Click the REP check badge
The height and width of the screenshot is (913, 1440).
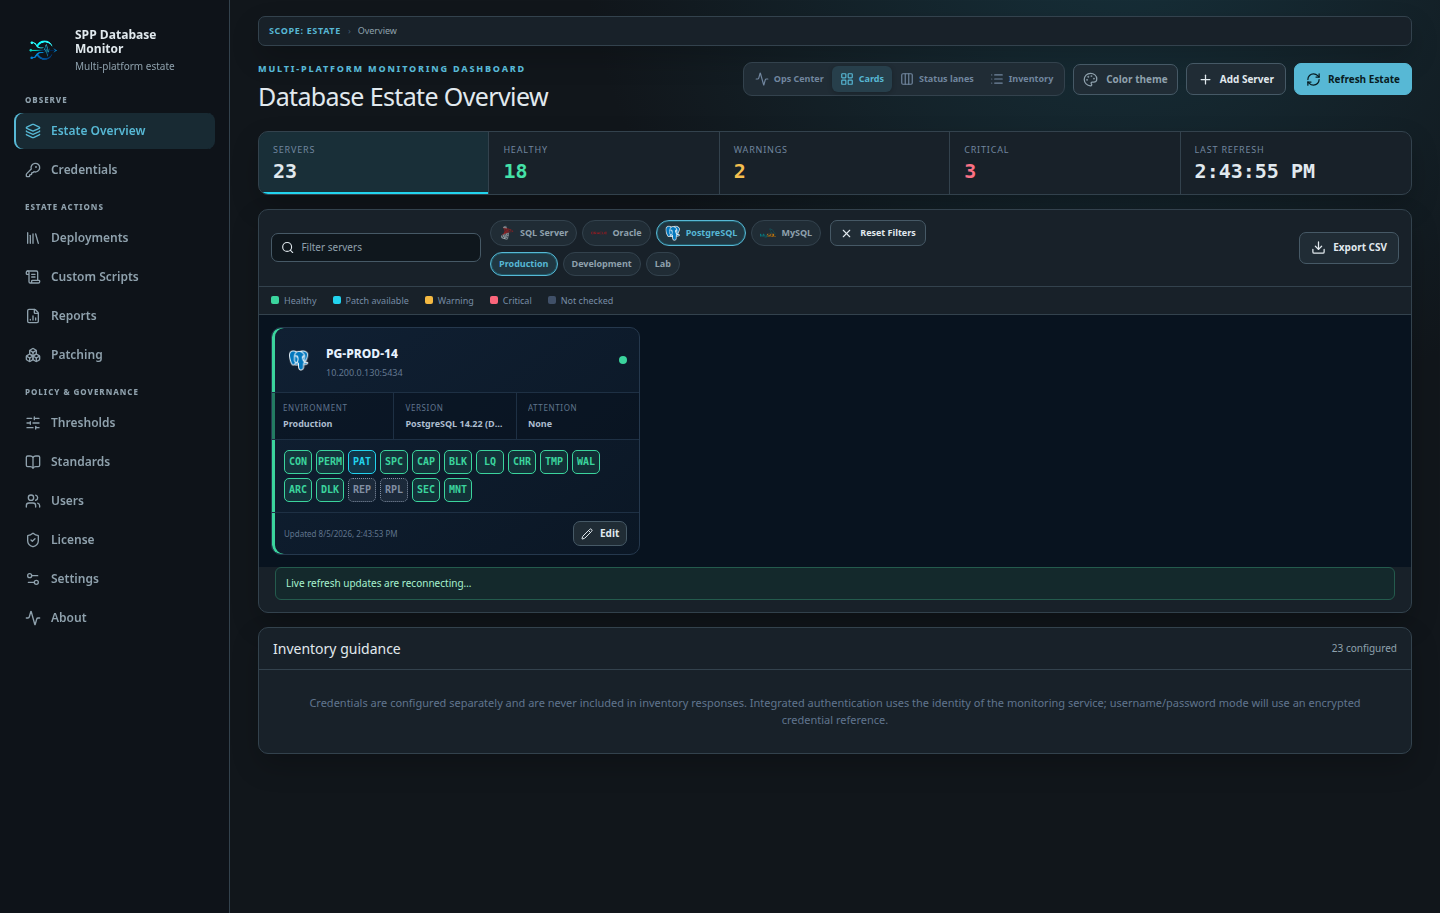click(362, 490)
